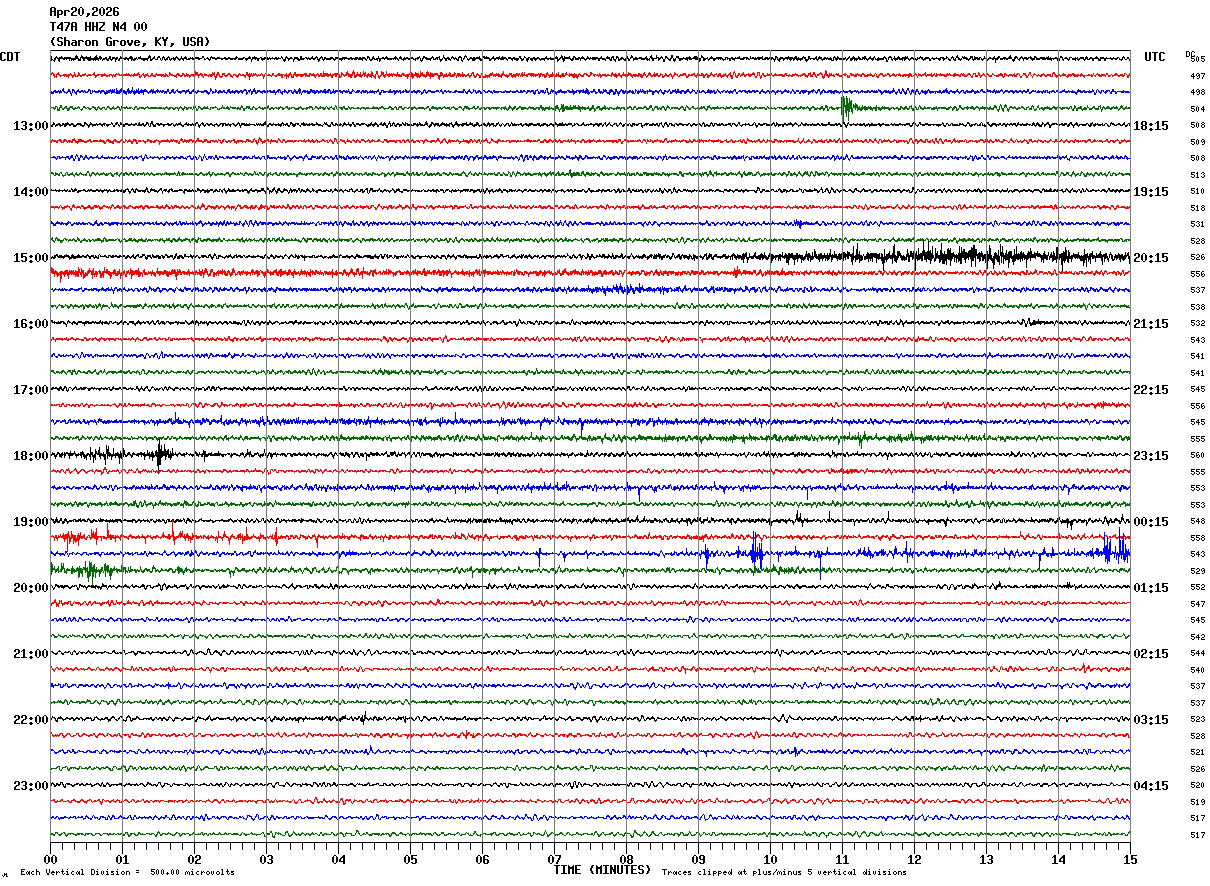Click the minute tick label 03
Screen dimensions: 1210x886
(x=266, y=859)
